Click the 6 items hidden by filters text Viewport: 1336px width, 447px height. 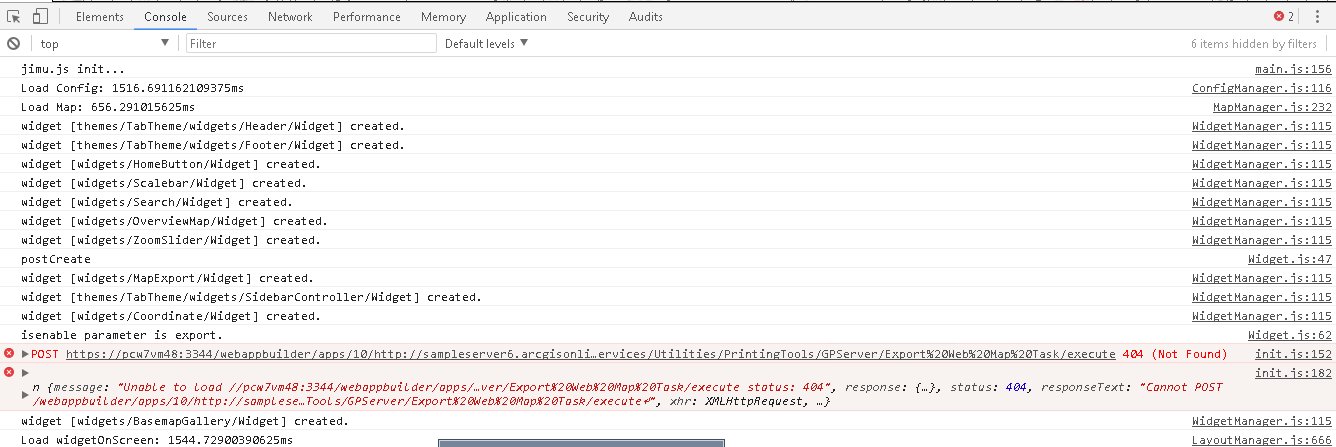pos(1253,43)
